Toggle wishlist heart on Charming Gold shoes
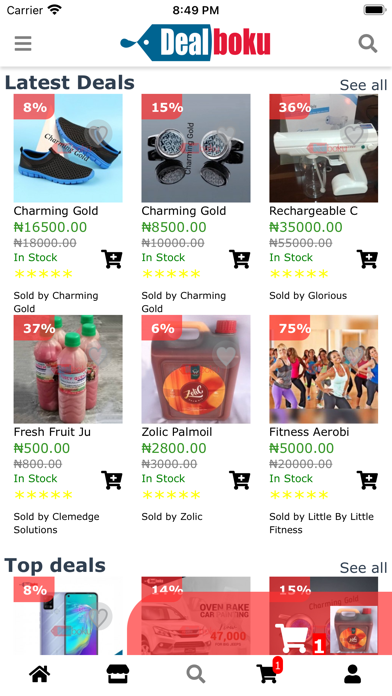The height and width of the screenshot is (696, 392). (x=98, y=133)
